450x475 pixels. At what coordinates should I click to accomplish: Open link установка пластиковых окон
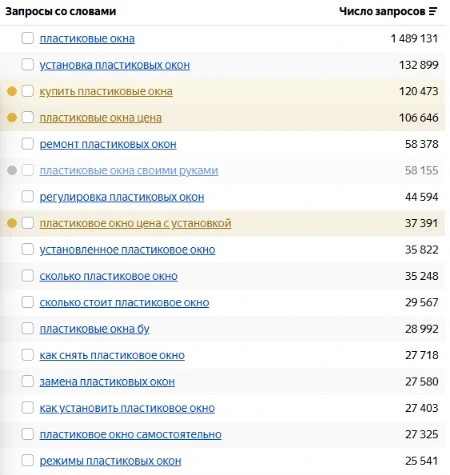pos(115,65)
